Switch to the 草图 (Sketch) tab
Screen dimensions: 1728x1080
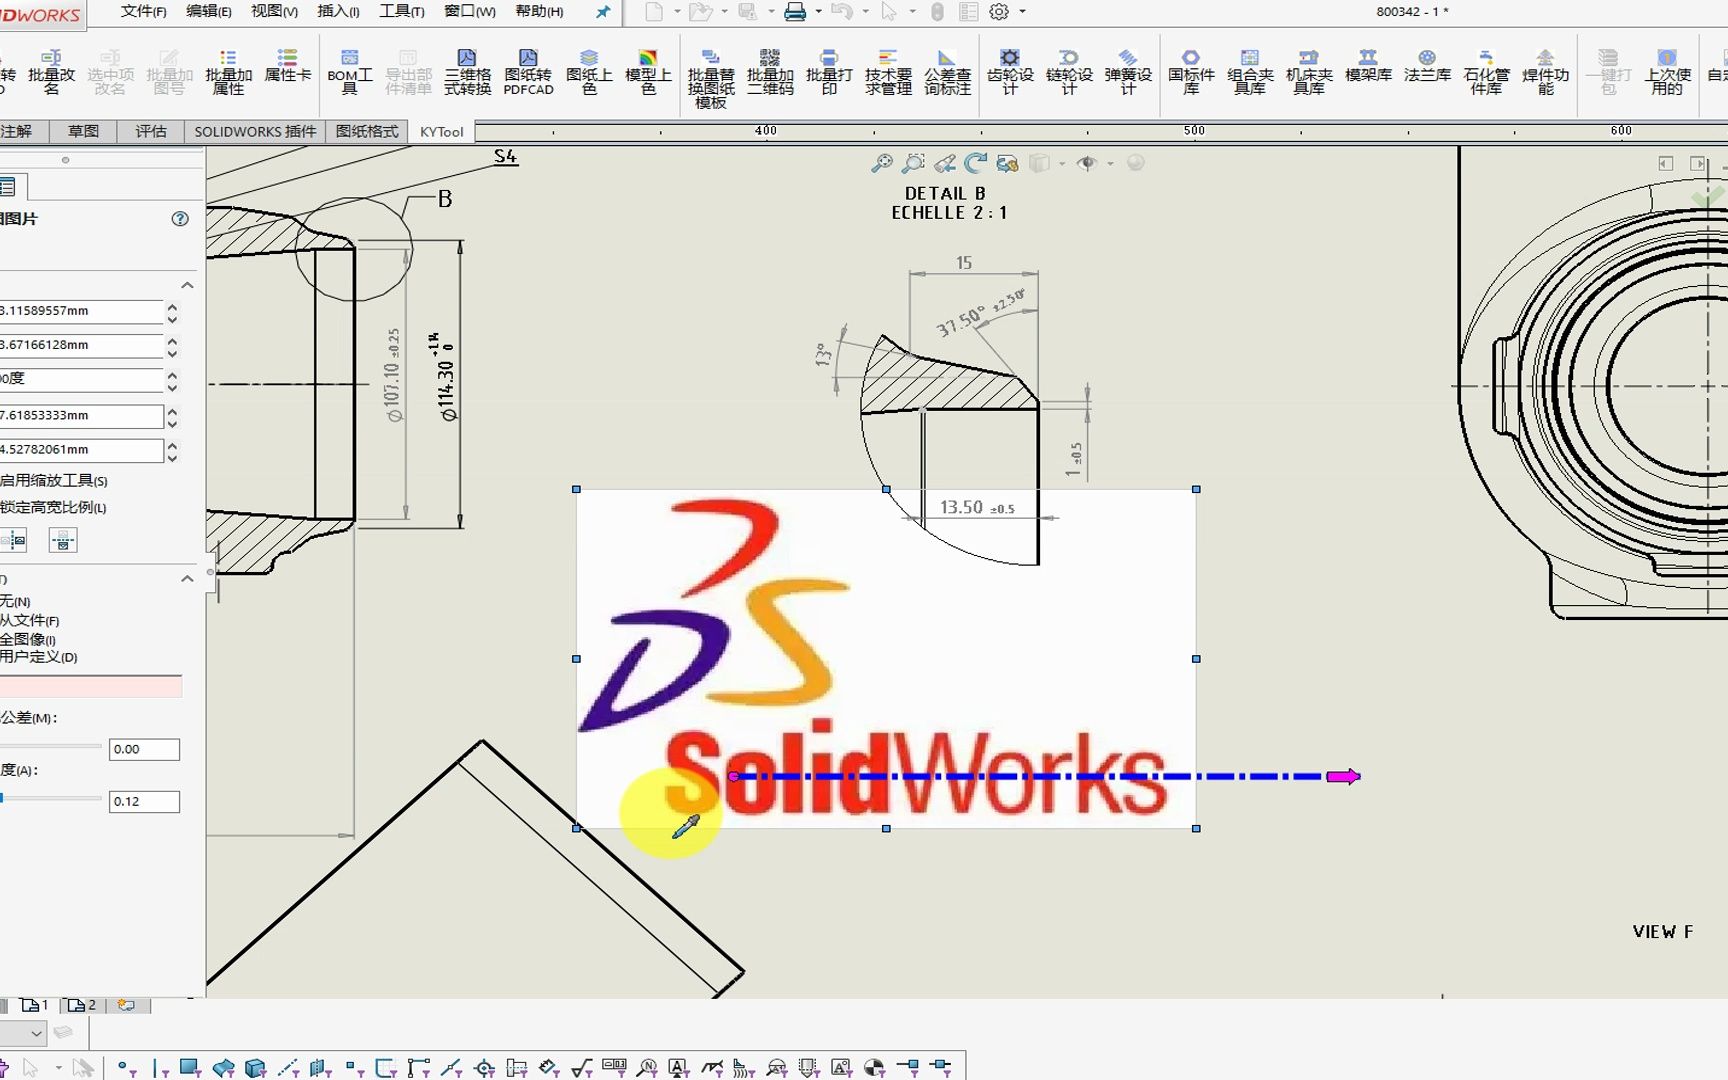coord(83,132)
